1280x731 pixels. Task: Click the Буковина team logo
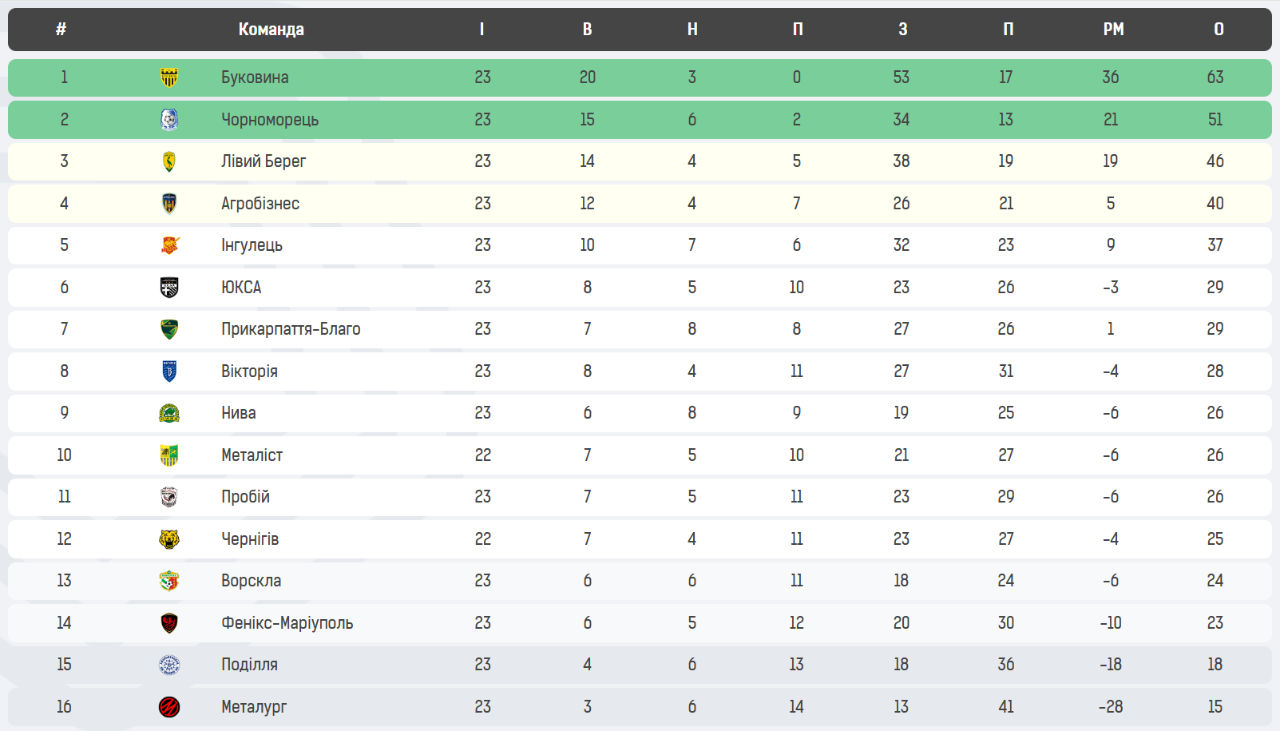(x=170, y=78)
